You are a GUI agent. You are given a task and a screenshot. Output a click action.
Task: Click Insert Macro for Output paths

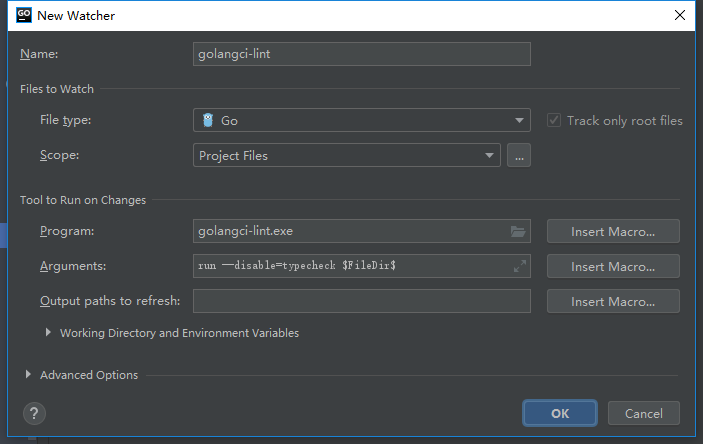tap(613, 301)
